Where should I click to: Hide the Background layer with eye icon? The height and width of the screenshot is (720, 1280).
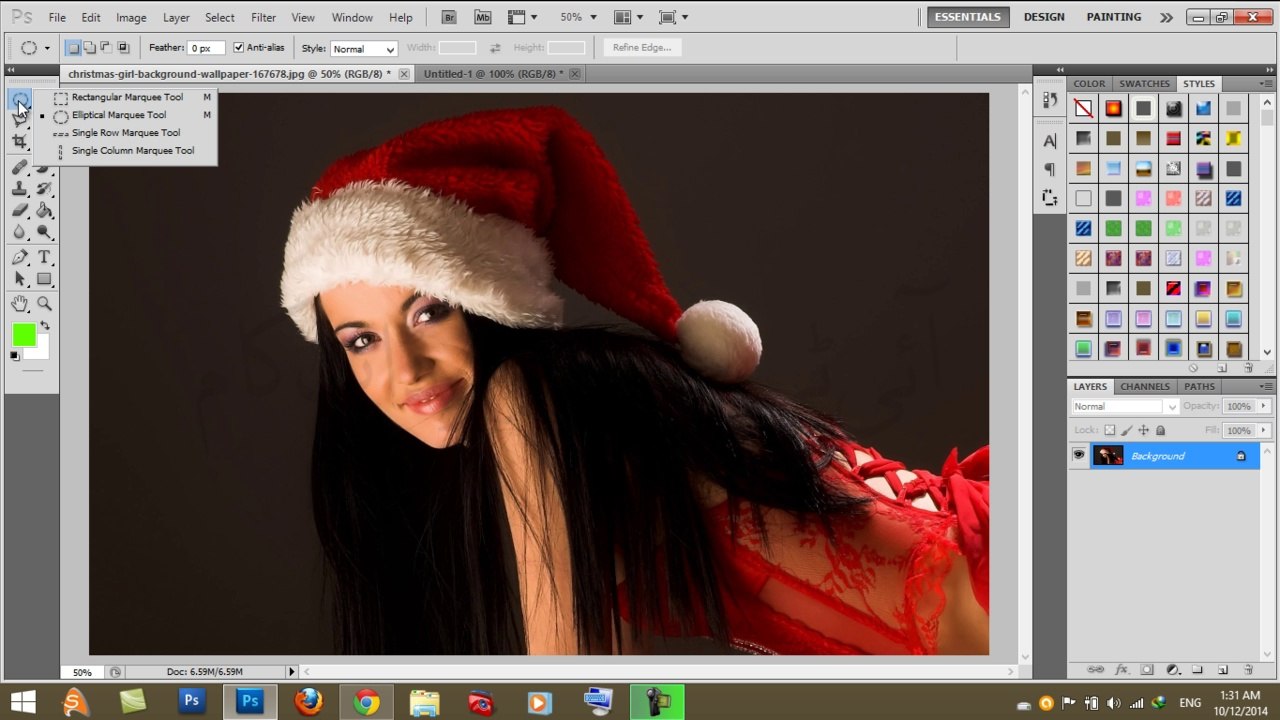[1078, 456]
